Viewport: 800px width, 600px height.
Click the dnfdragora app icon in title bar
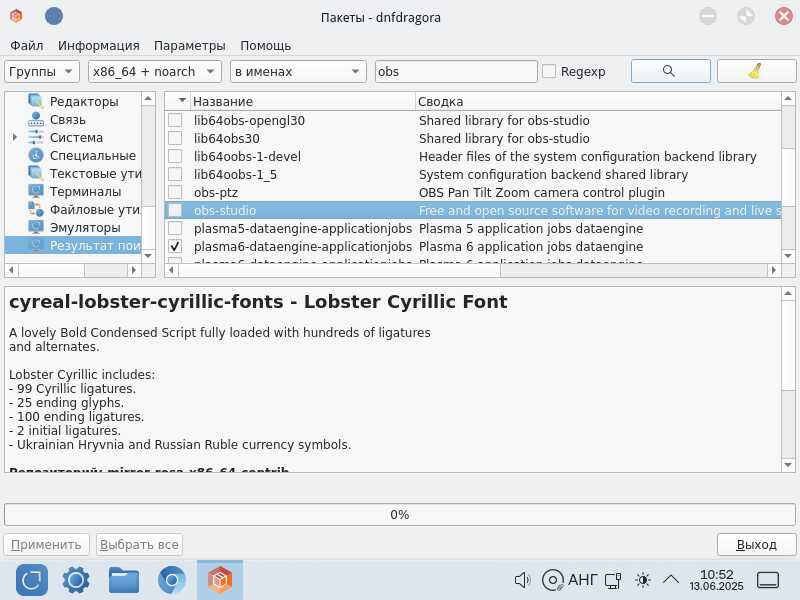click(17, 16)
